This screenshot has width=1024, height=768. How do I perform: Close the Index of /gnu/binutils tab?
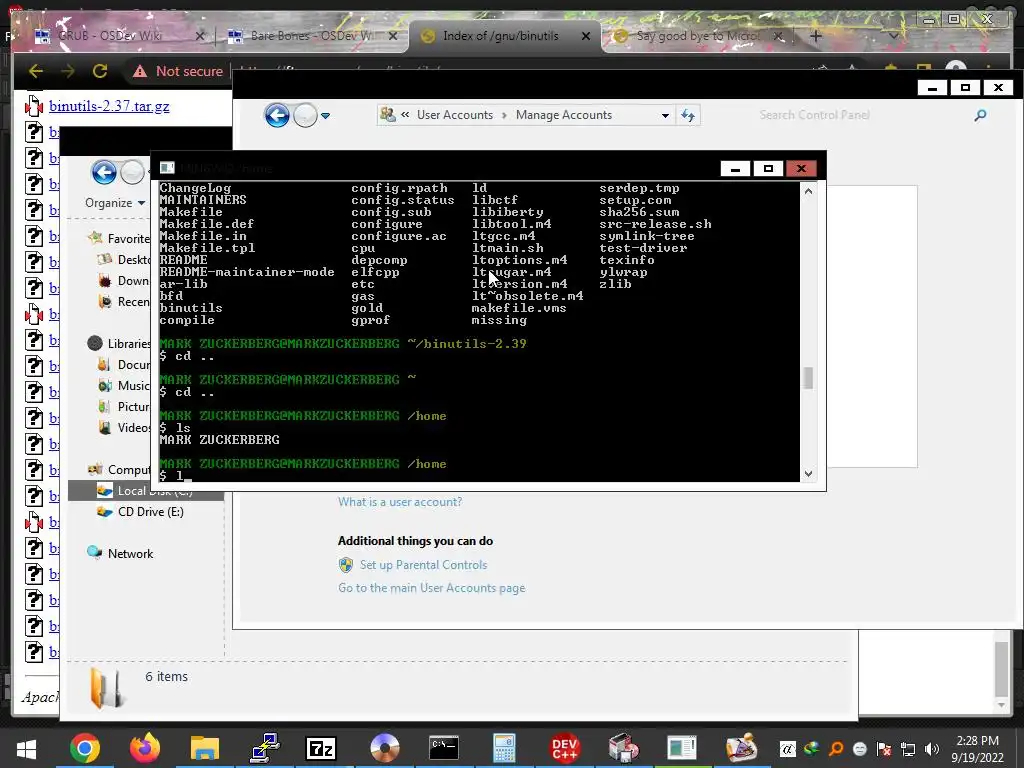(586, 36)
